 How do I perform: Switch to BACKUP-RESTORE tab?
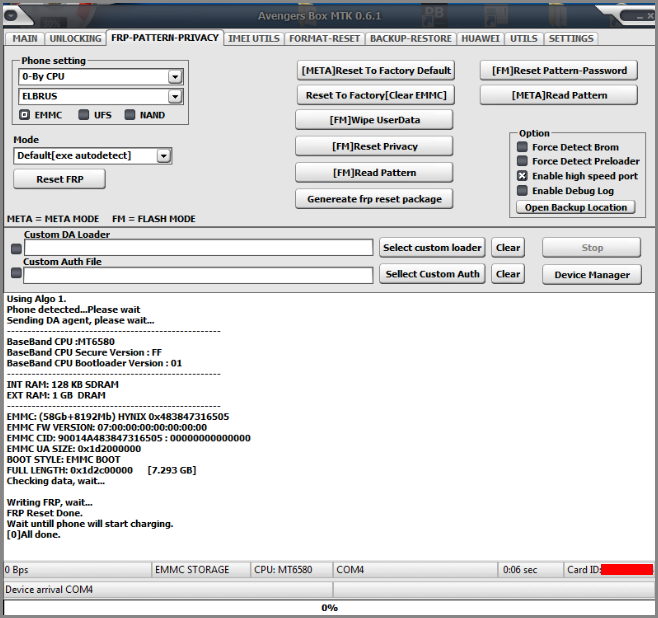(411, 39)
